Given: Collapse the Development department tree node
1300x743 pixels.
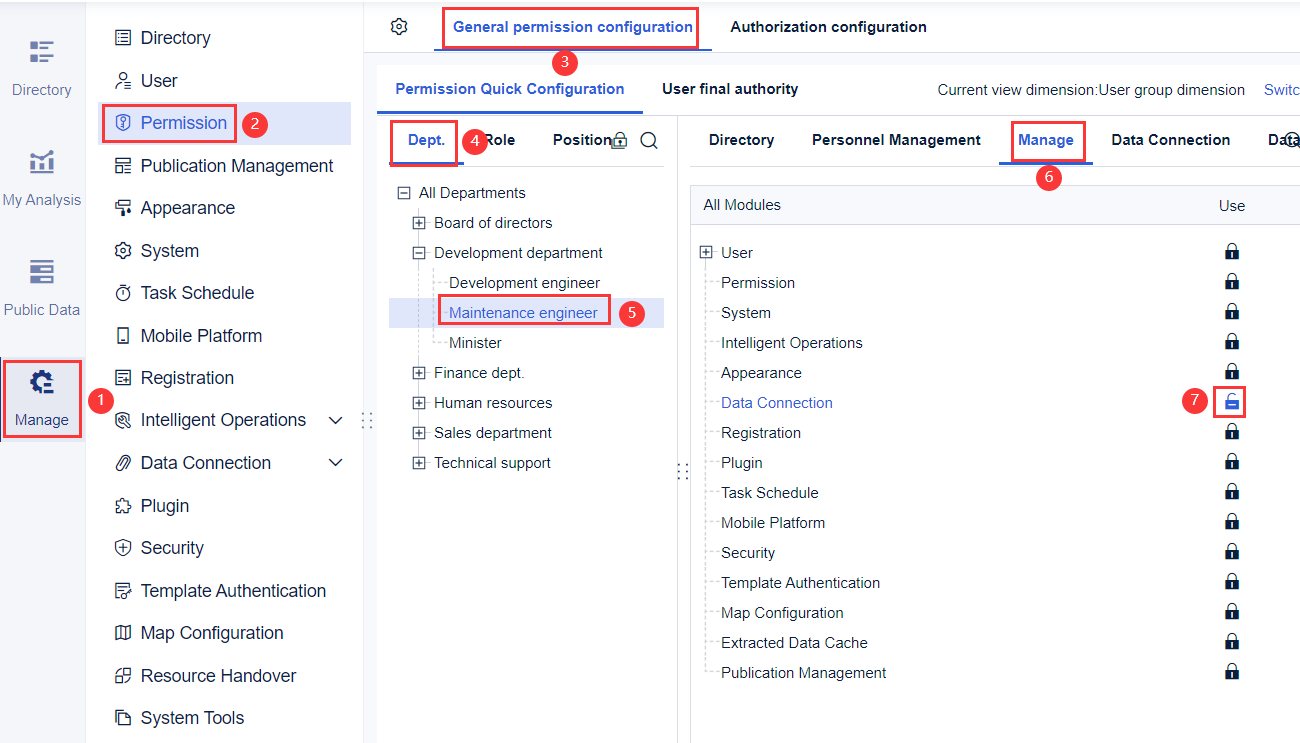Looking at the screenshot, I should 419,252.
